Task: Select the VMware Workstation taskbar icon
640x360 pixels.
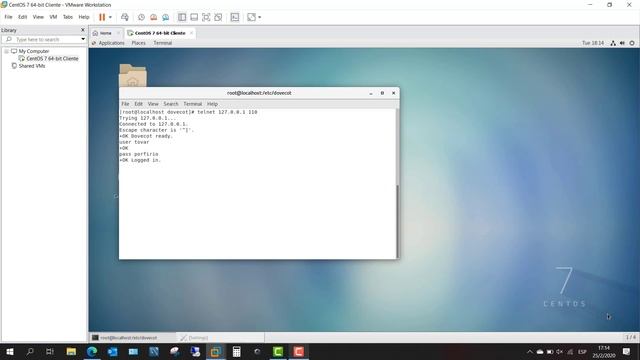Action: coord(216,351)
